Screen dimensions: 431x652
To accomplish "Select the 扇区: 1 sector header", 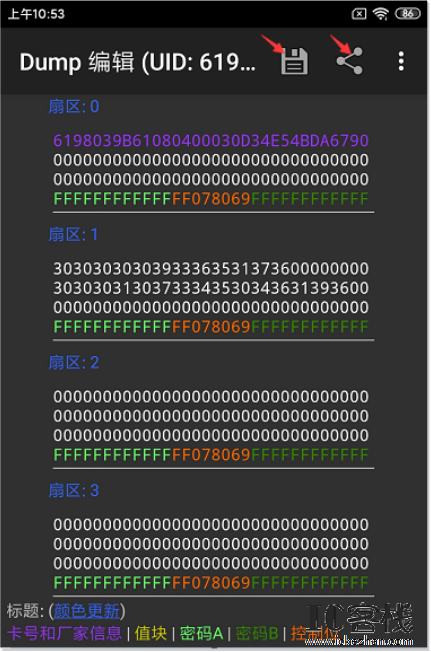I will tap(73, 235).
